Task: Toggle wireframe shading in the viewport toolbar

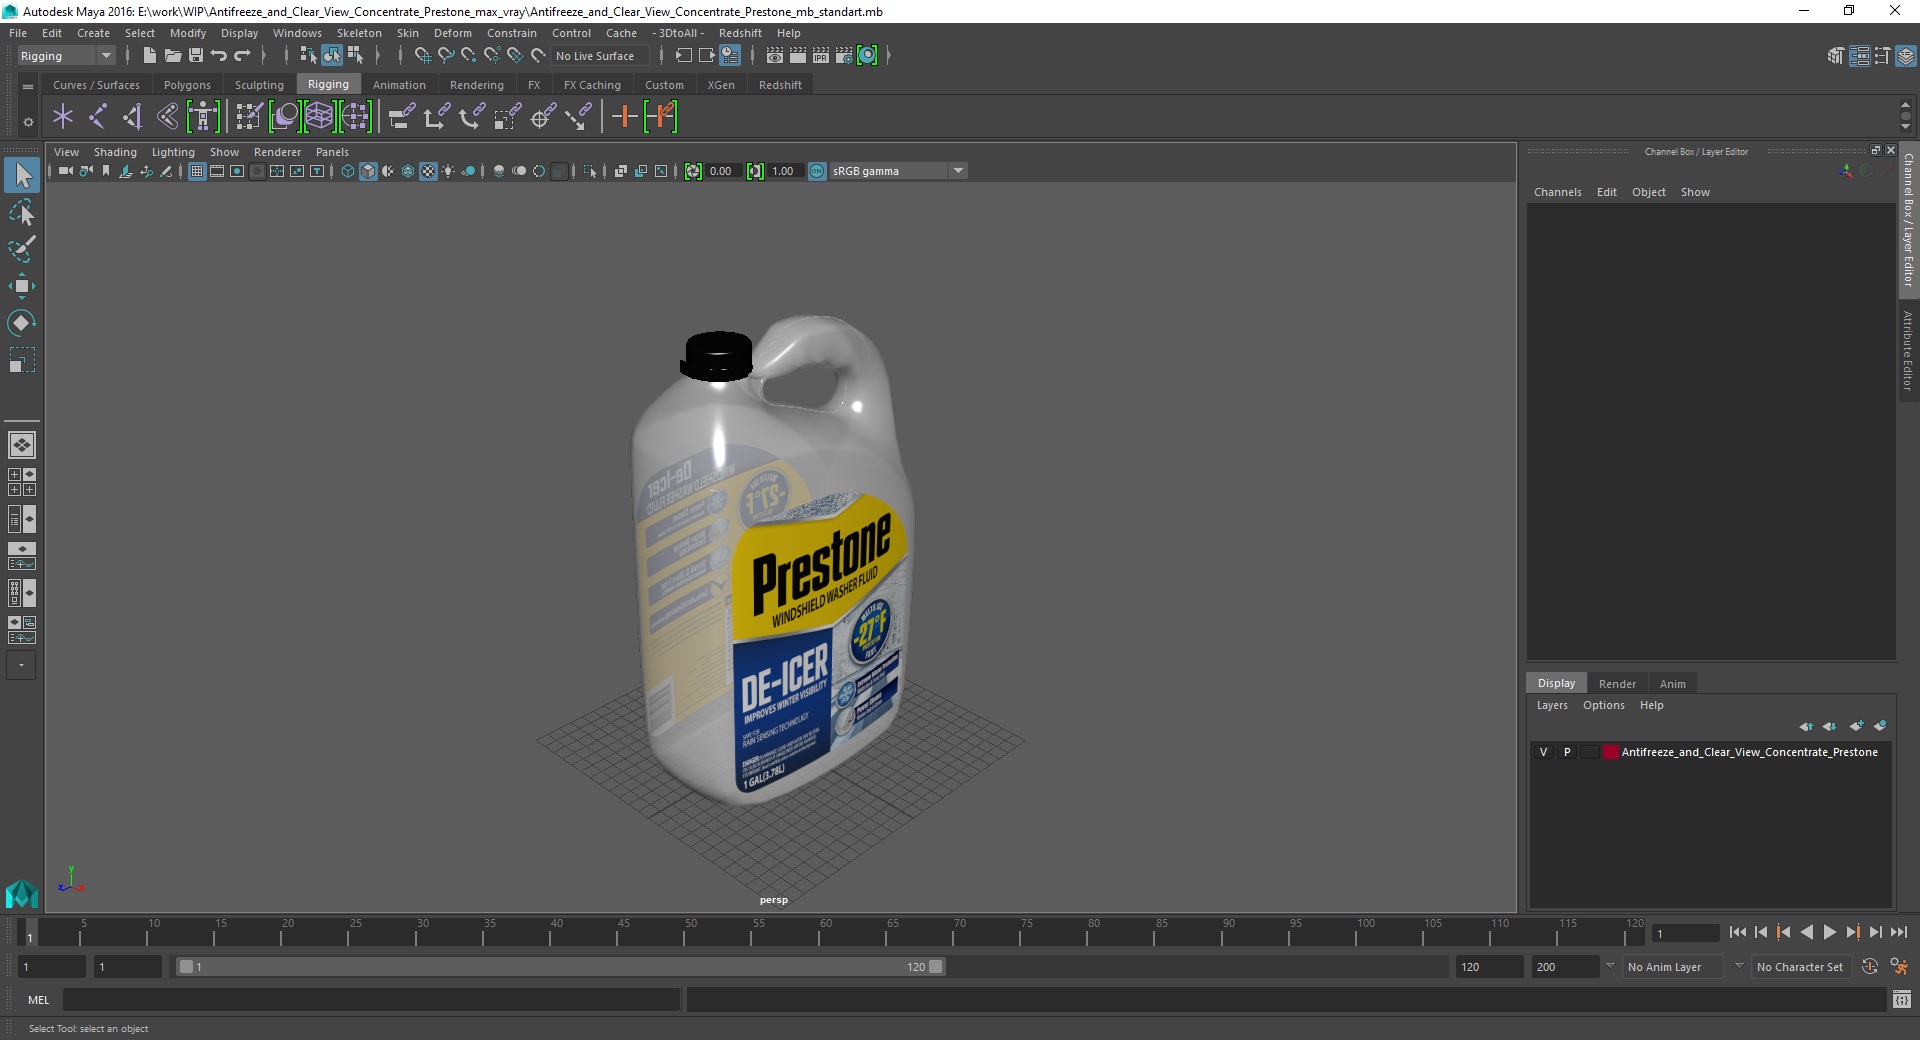Action: (348, 171)
